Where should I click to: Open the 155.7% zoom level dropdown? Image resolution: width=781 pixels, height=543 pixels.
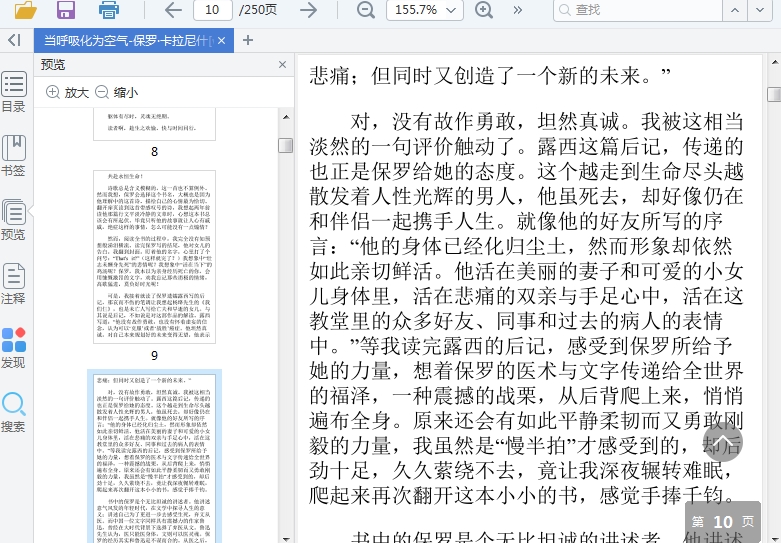(425, 10)
